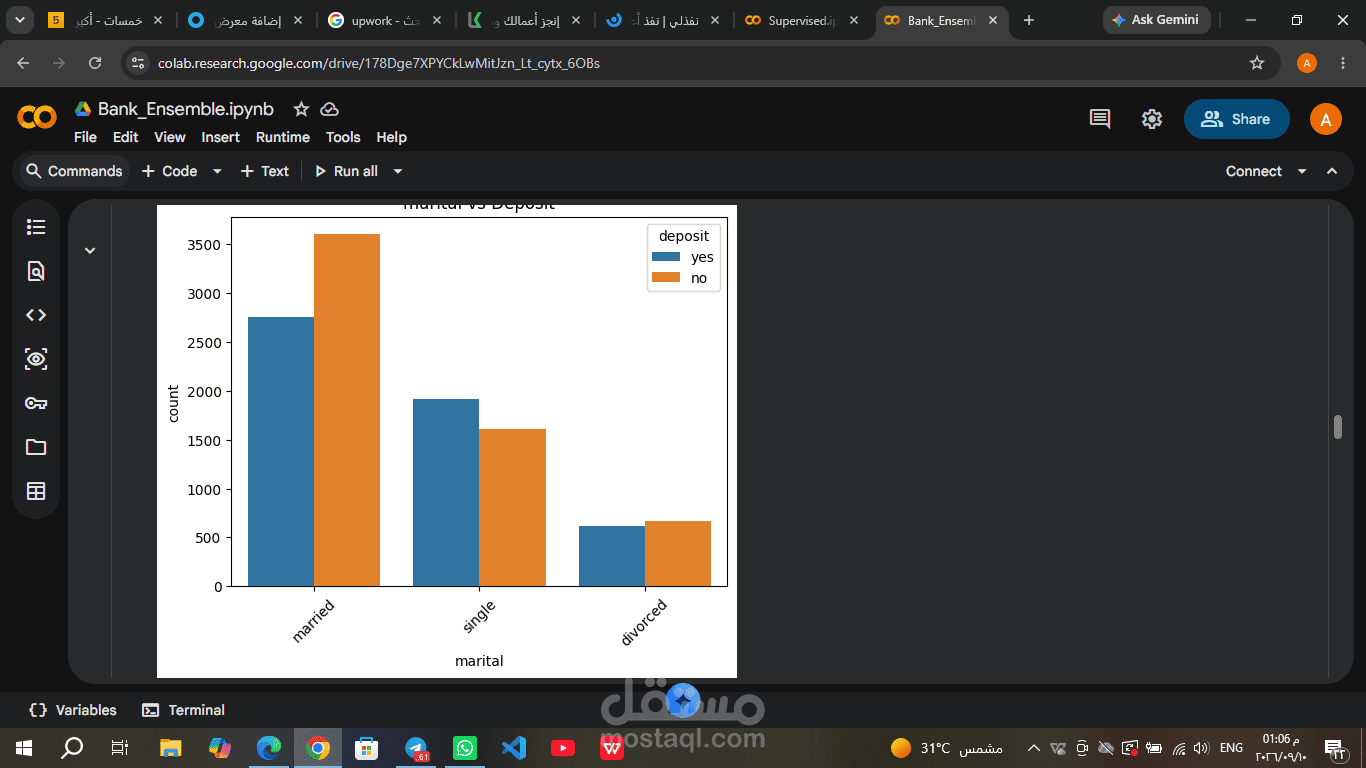This screenshot has width=1366, height=768.
Task: Click the browser address bar URL
Action: point(379,63)
